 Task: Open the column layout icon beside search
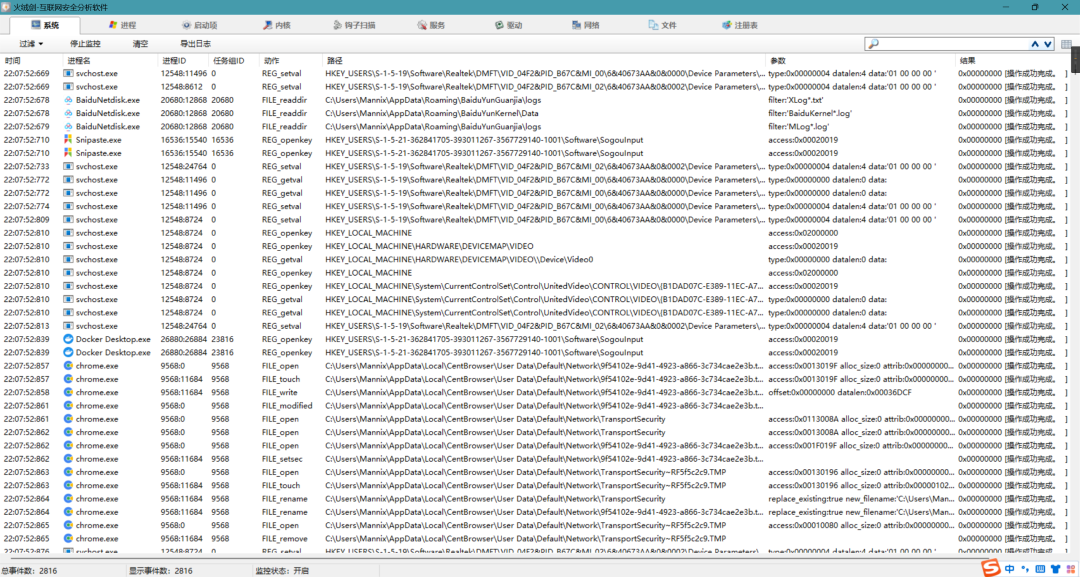tap(1066, 44)
